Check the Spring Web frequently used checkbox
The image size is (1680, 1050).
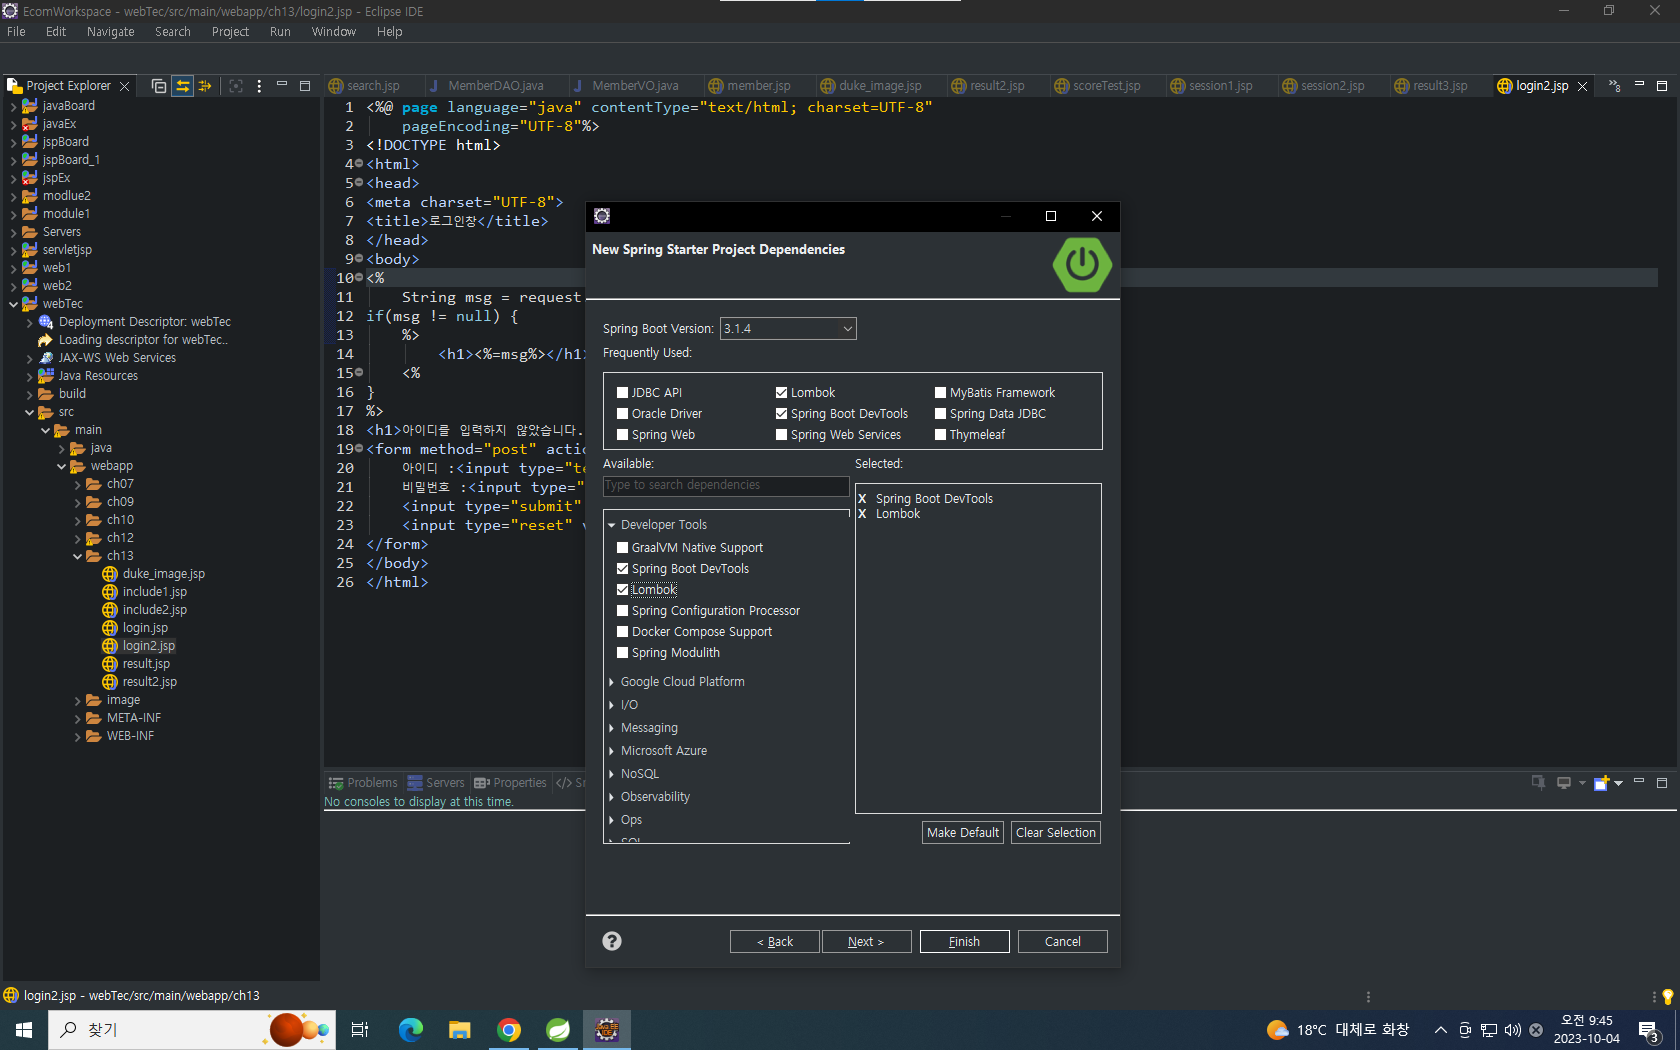point(622,435)
